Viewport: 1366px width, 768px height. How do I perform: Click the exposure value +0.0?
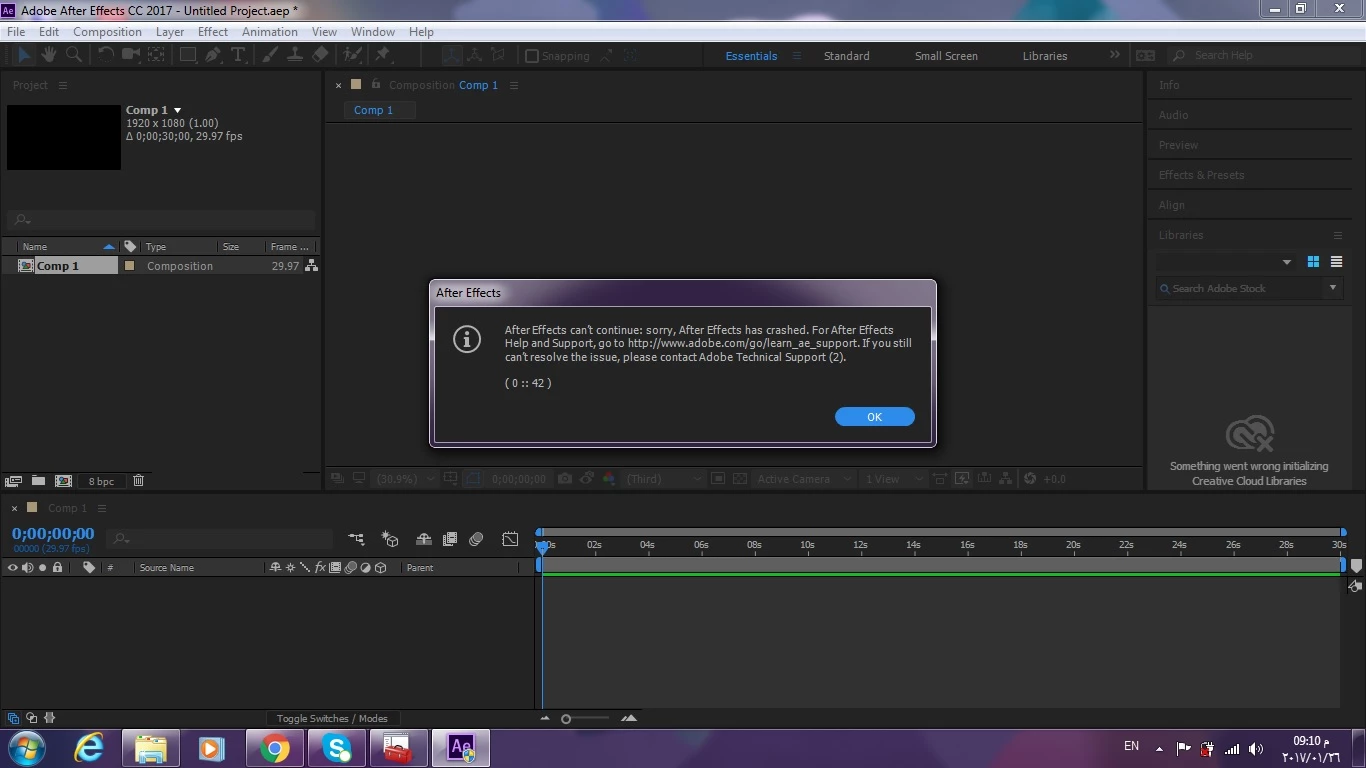point(1055,479)
